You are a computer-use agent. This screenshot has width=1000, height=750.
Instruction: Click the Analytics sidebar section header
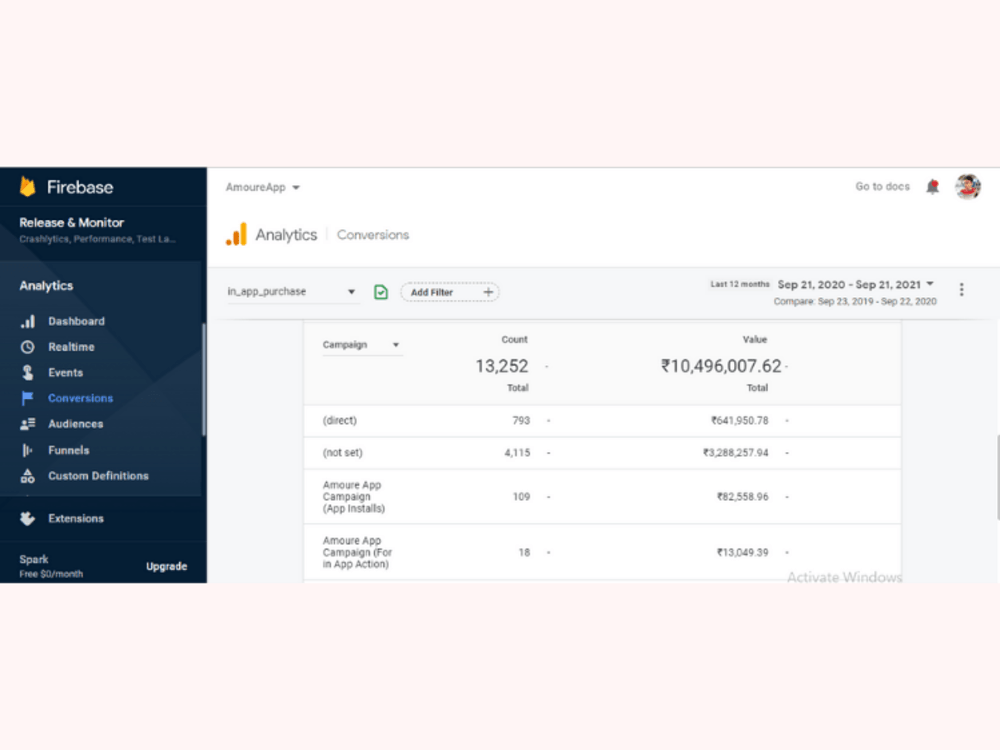(46, 286)
